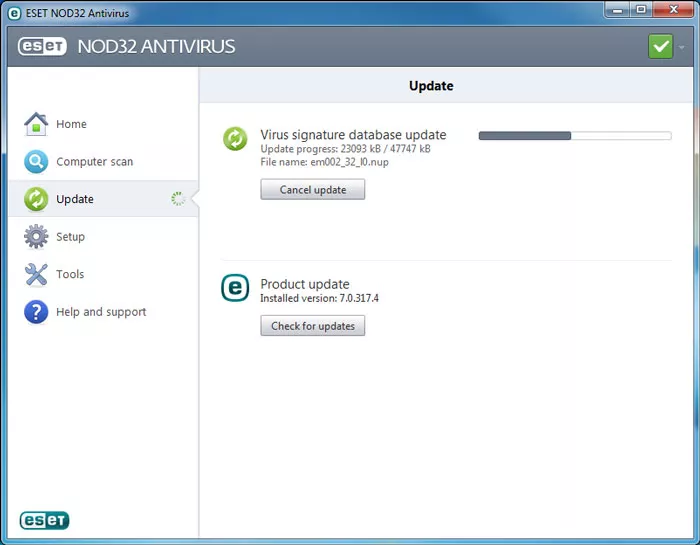The width and height of the screenshot is (700, 545).
Task: Open the dropdown arrow beside status checkmark
Action: [681, 47]
